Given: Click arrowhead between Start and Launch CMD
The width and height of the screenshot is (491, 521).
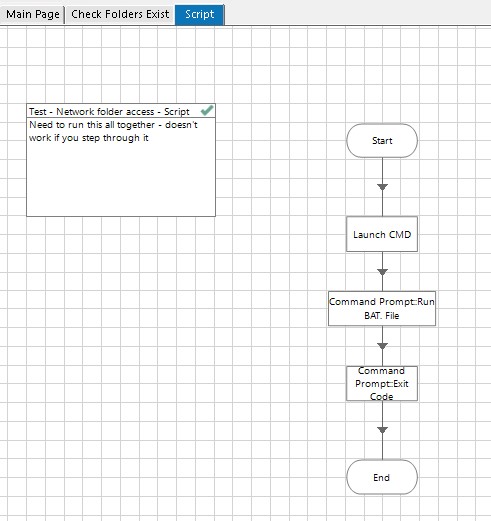Looking at the screenshot, I should (x=382, y=187).
